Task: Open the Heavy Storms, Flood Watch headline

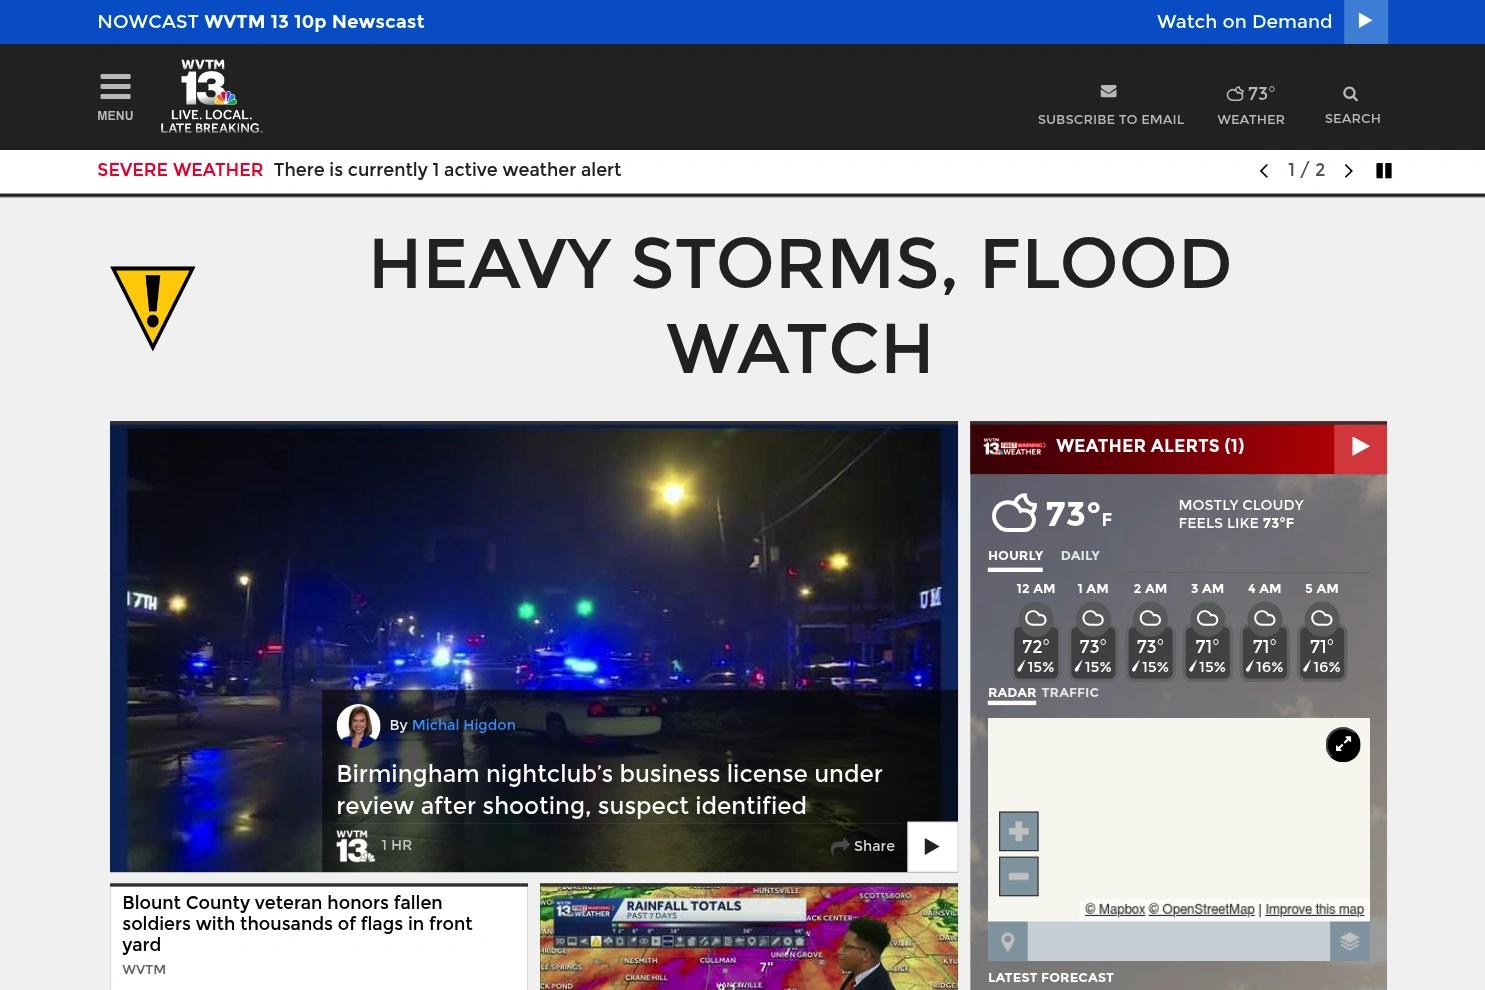Action: [x=800, y=306]
